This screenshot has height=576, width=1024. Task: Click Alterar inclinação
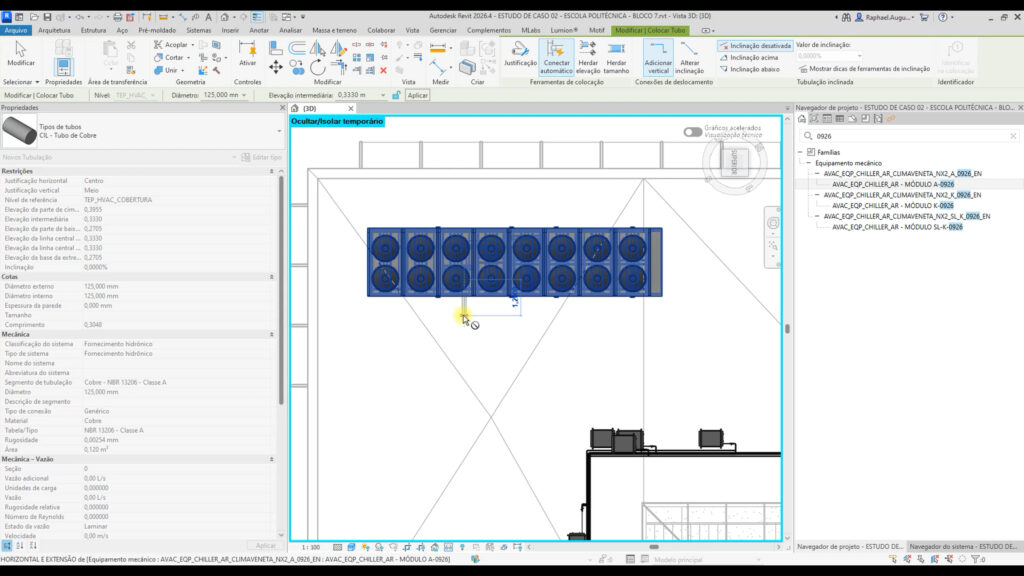pyautogui.click(x=689, y=57)
